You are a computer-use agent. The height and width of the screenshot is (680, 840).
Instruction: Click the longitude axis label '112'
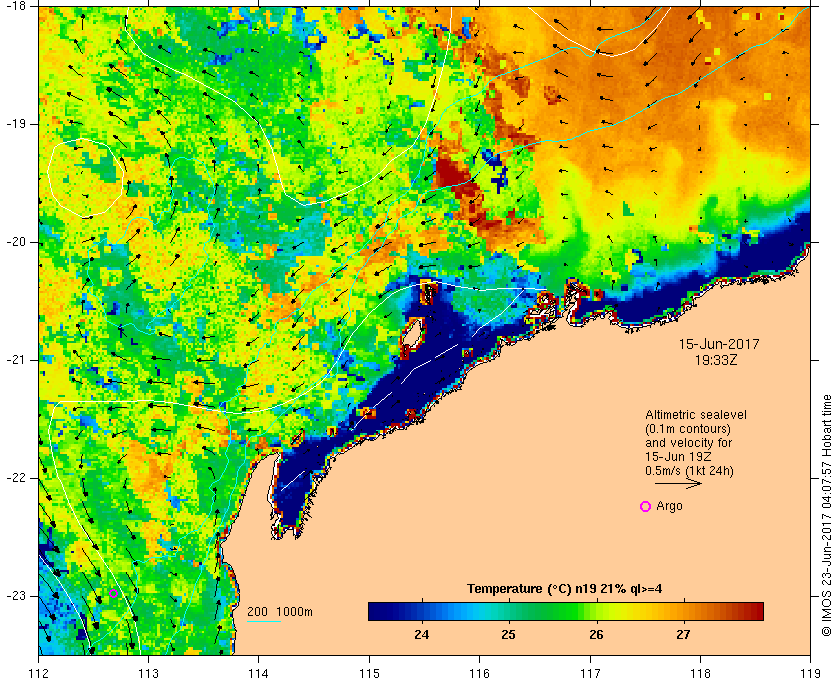(39, 674)
